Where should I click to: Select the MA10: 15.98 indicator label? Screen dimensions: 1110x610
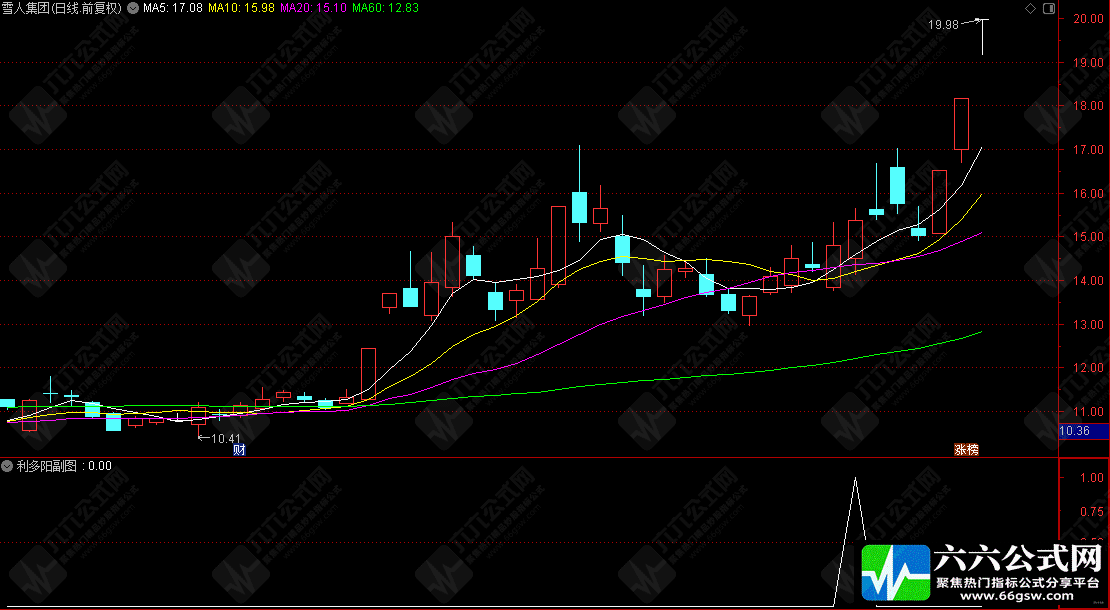[x=241, y=8]
